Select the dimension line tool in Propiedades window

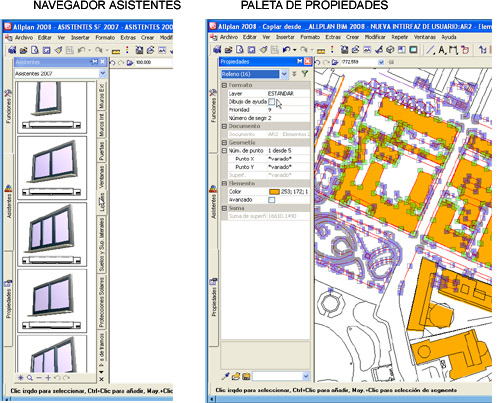453,50
